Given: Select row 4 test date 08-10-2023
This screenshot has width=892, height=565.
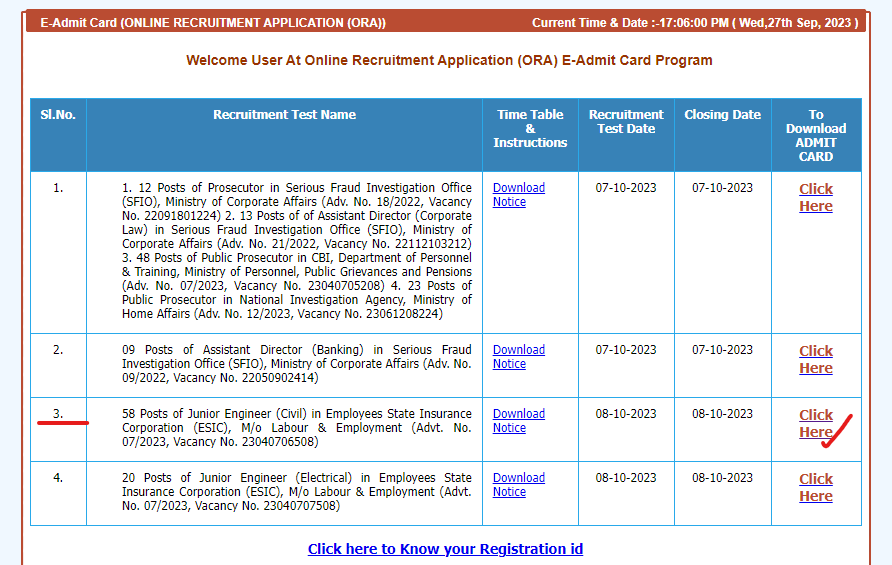Looking at the screenshot, I should click(626, 478).
